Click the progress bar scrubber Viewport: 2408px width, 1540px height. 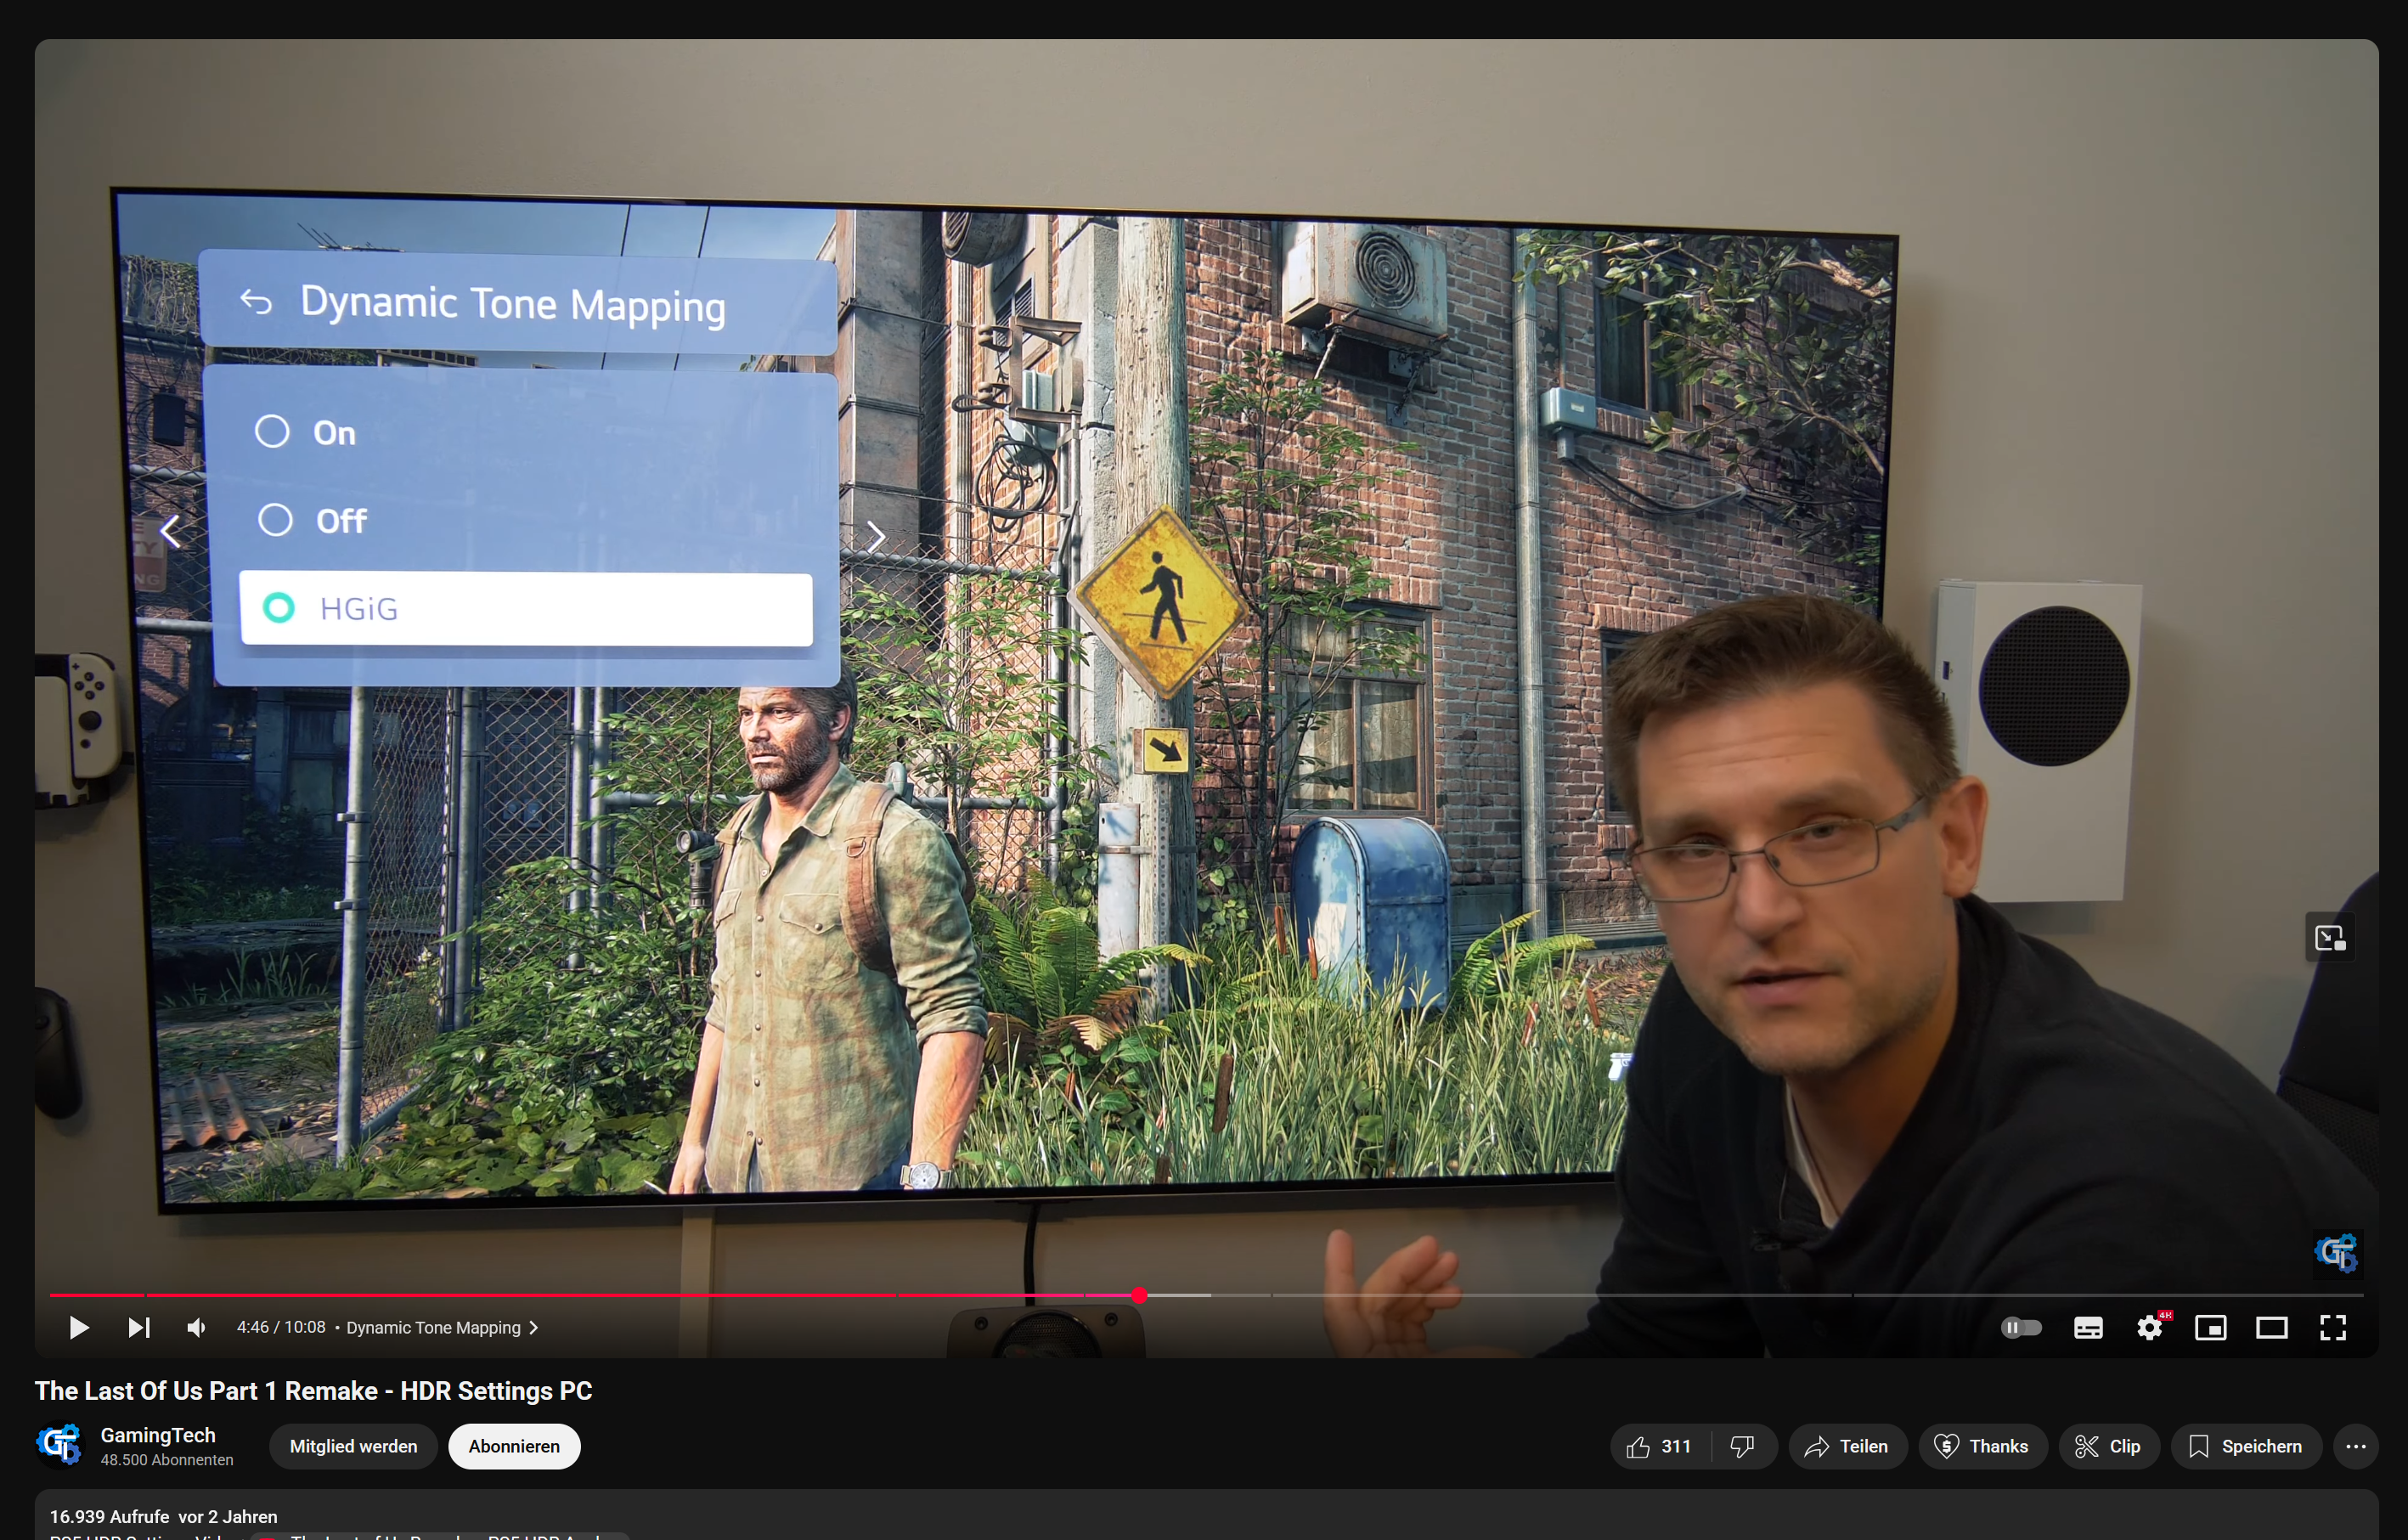(1139, 1295)
